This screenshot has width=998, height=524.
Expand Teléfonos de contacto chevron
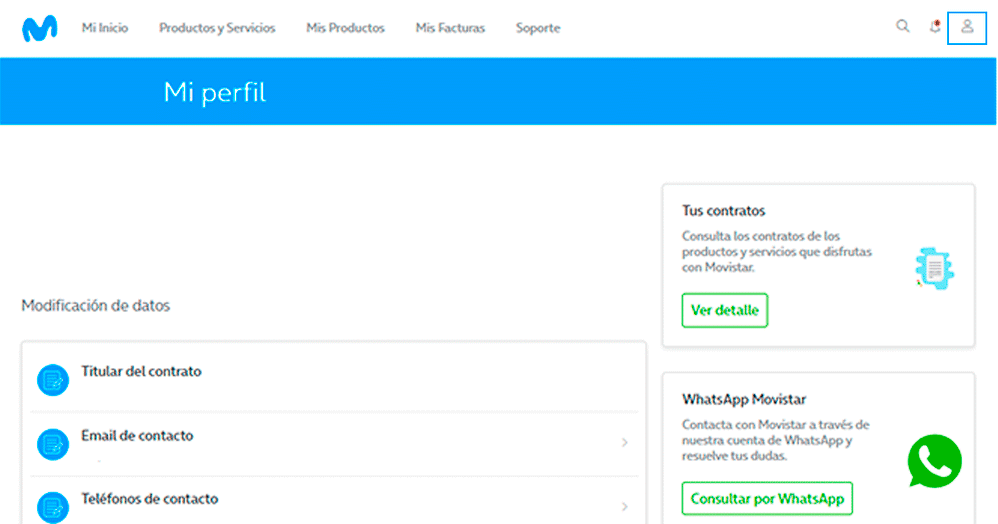(x=624, y=507)
